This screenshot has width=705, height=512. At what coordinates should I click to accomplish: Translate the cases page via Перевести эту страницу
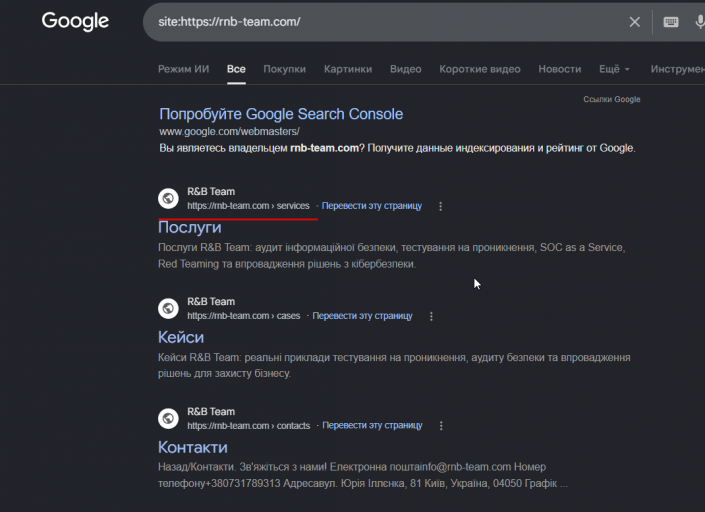[x=362, y=316]
